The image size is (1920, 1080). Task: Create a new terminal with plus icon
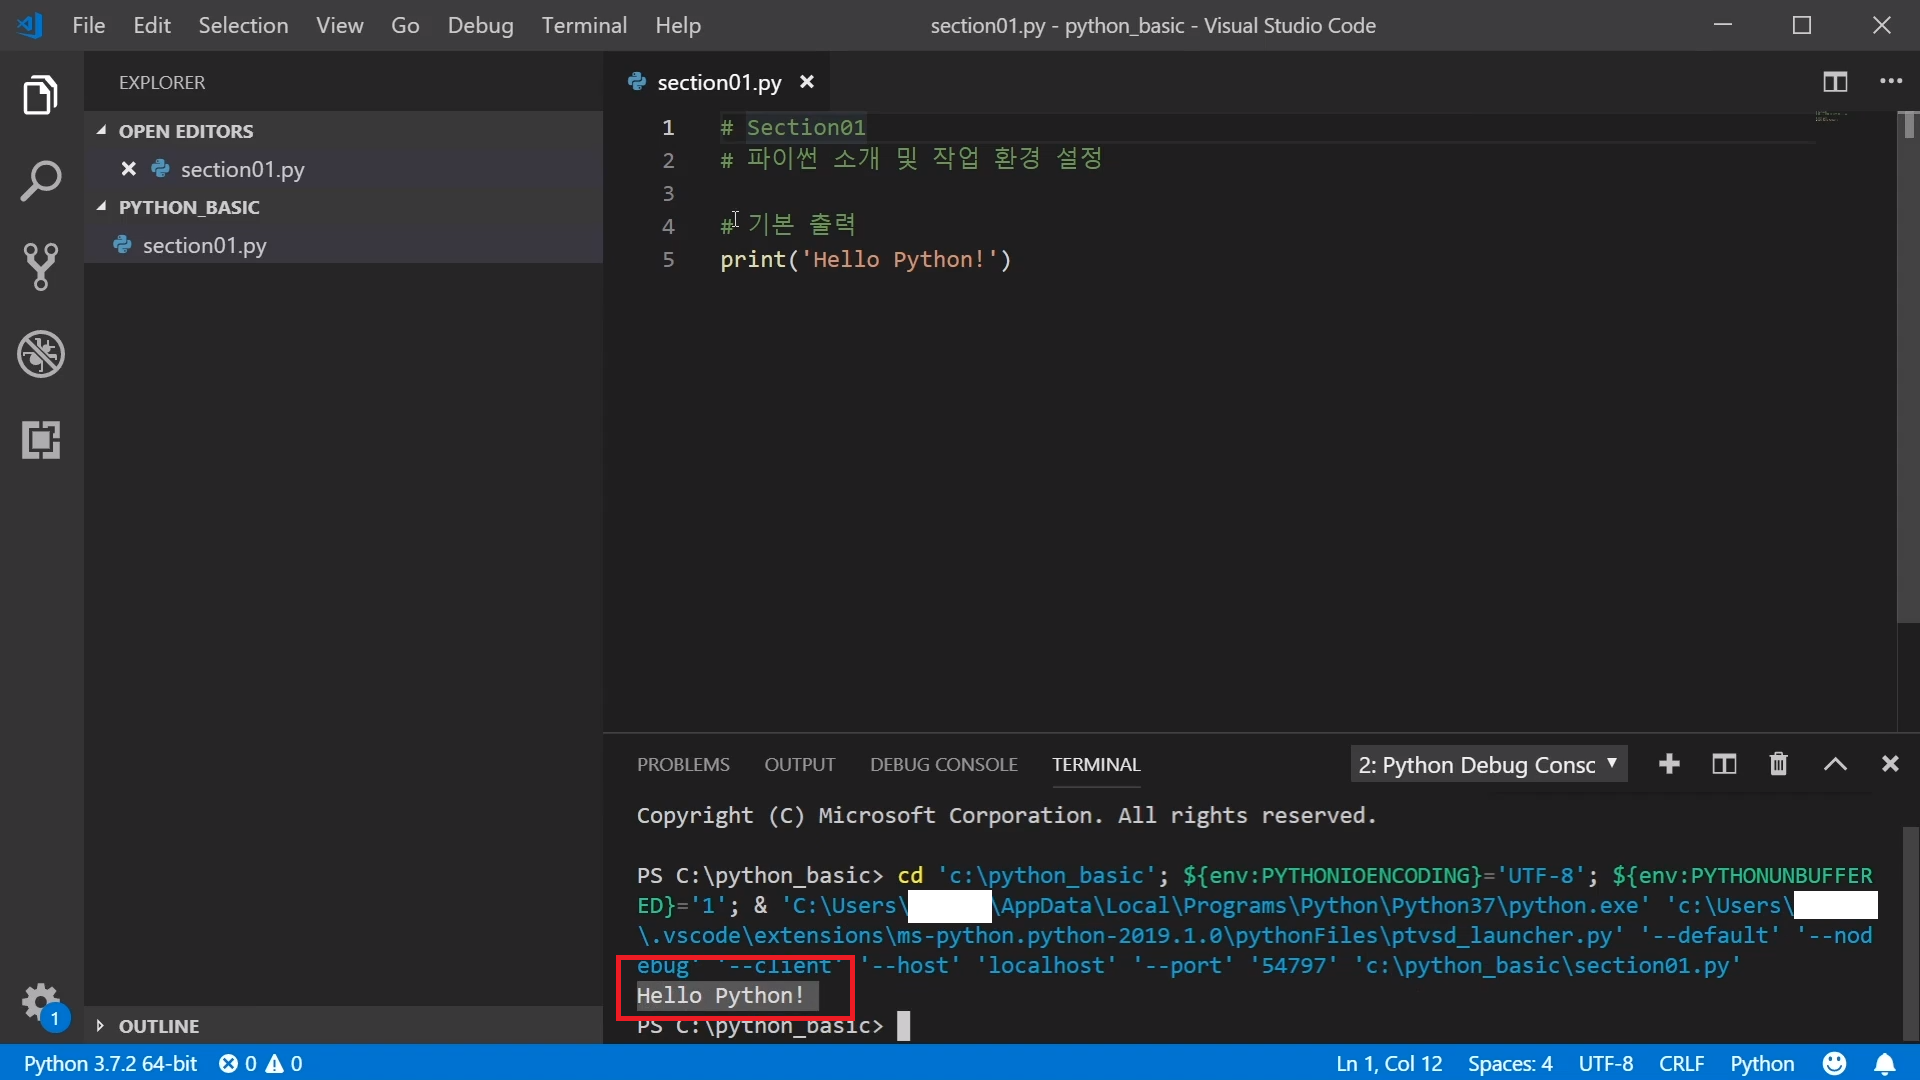click(x=1668, y=765)
